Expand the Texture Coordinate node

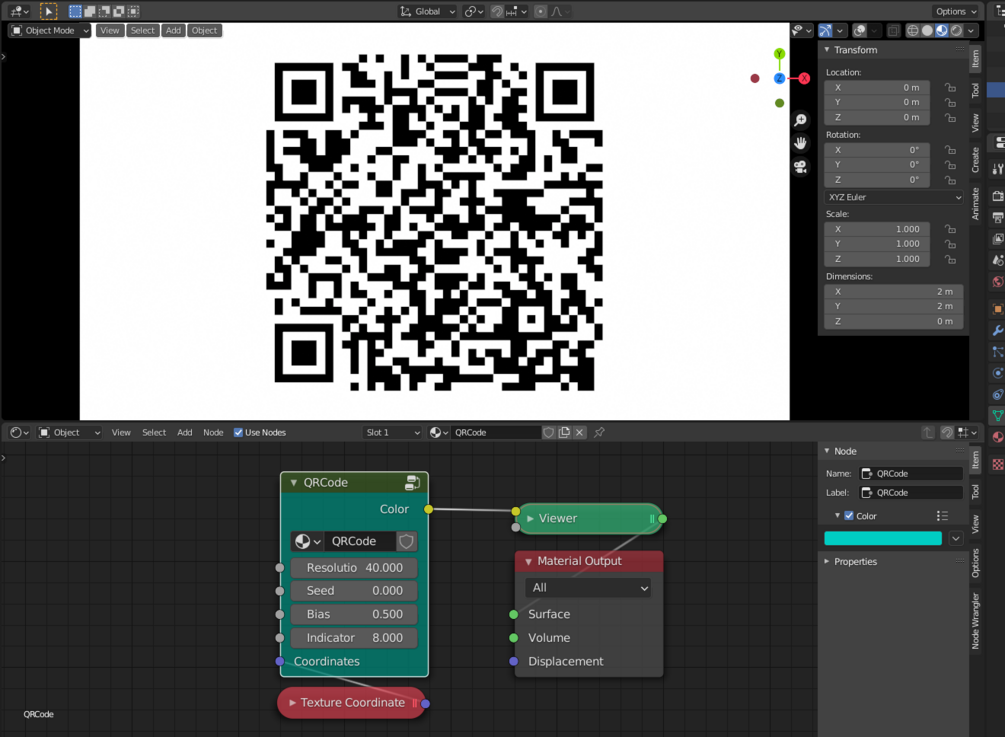coord(292,703)
